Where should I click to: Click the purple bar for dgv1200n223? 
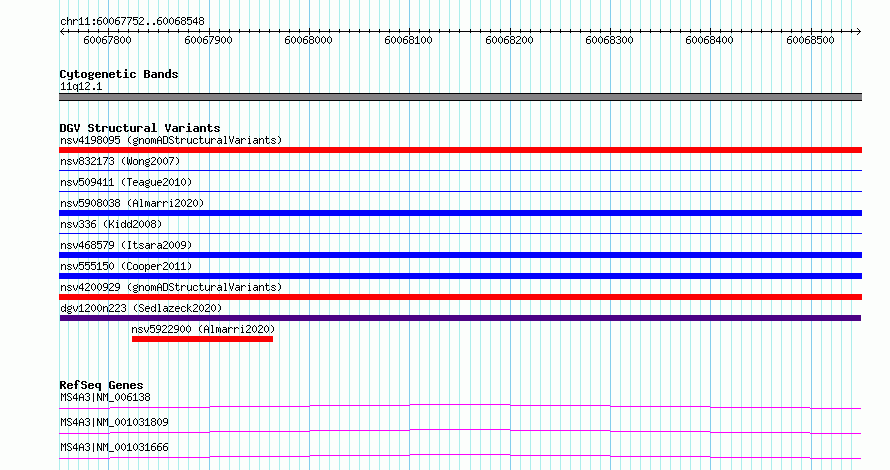point(460,318)
